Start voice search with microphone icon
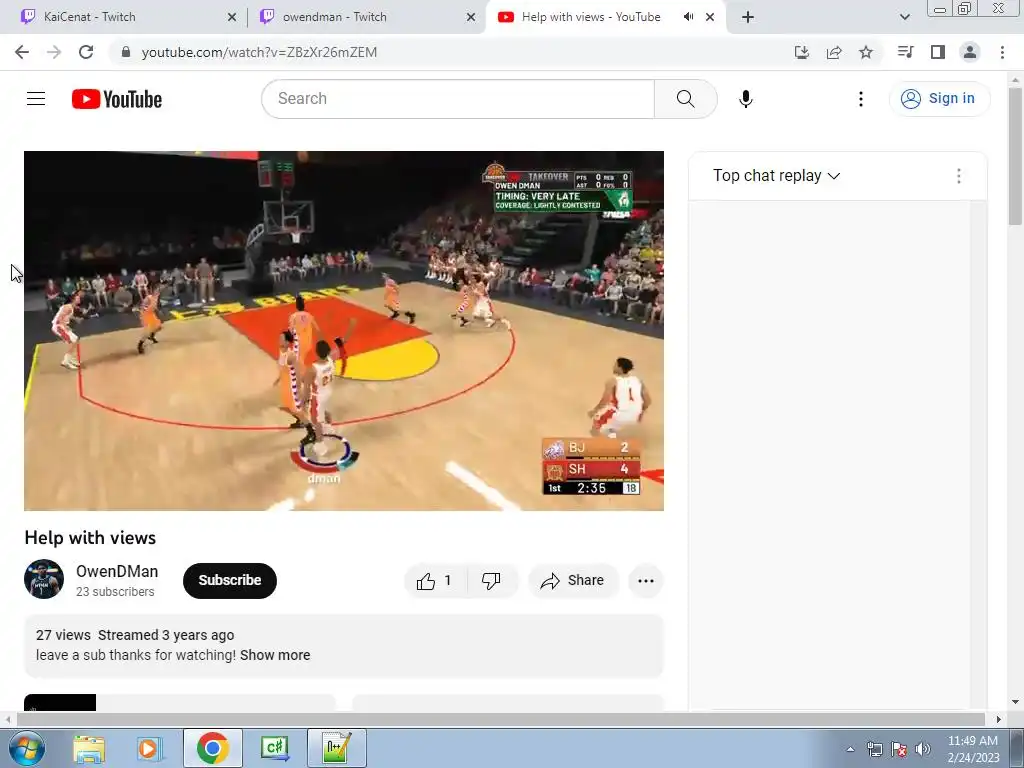This screenshot has height=768, width=1024. point(746,99)
